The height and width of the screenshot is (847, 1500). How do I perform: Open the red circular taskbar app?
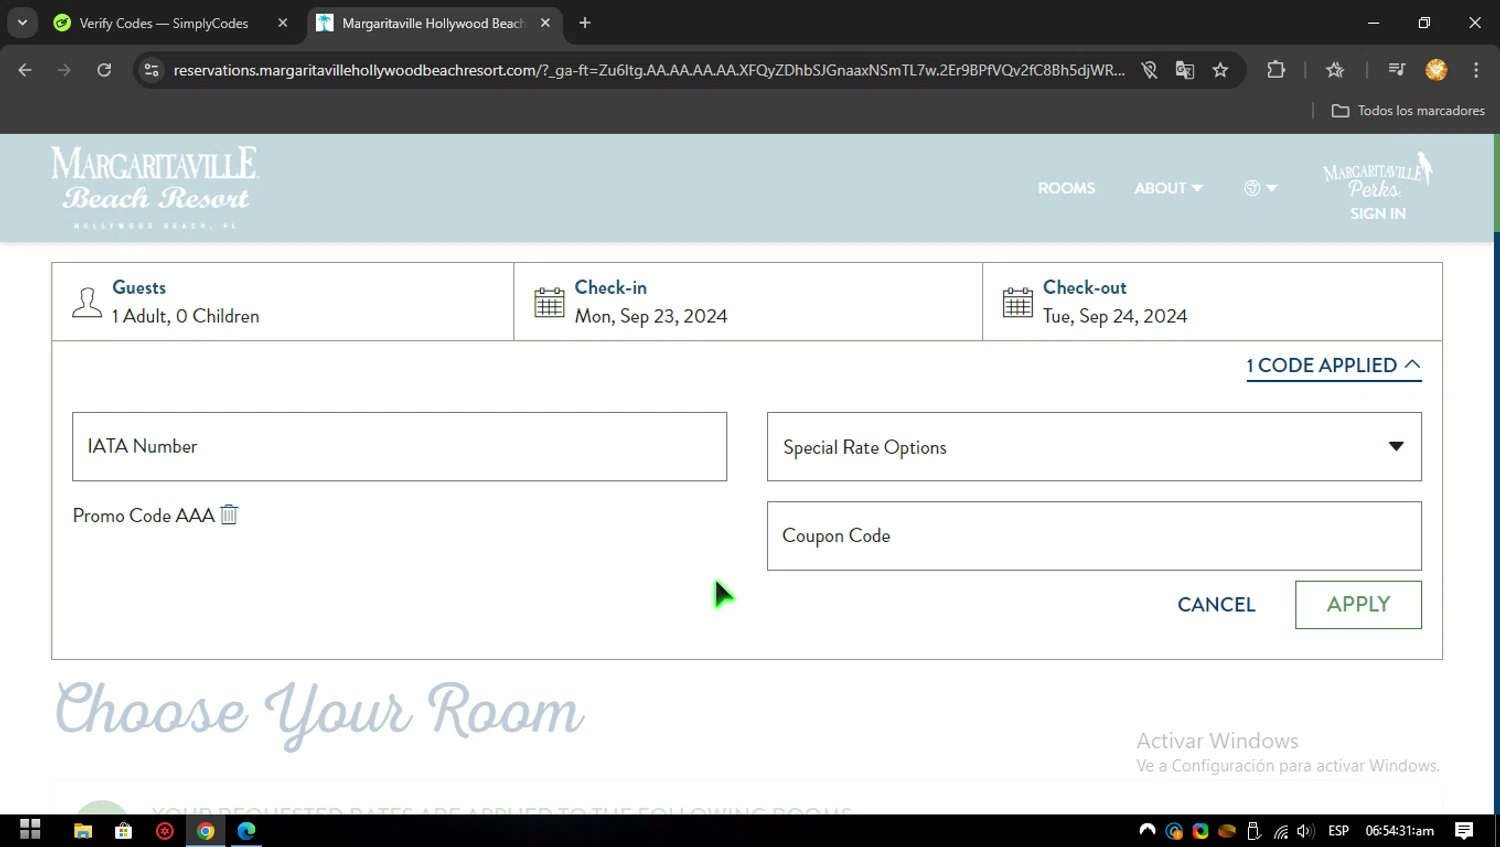coord(165,830)
